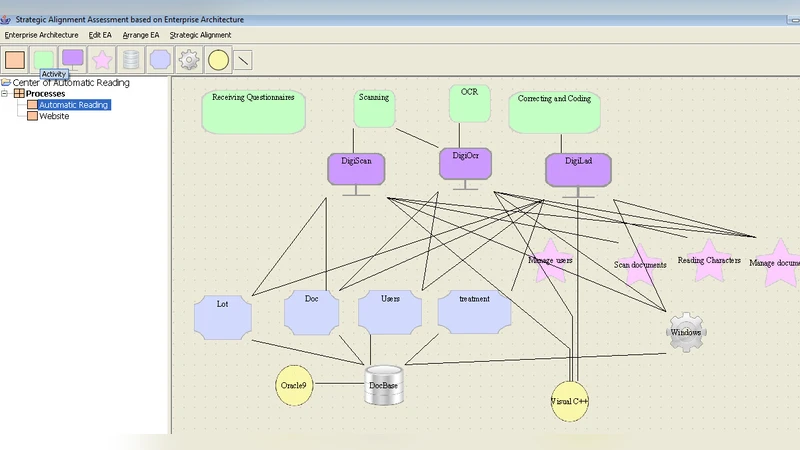Select the database cylinder tool
The width and height of the screenshot is (800, 450).
(131, 60)
